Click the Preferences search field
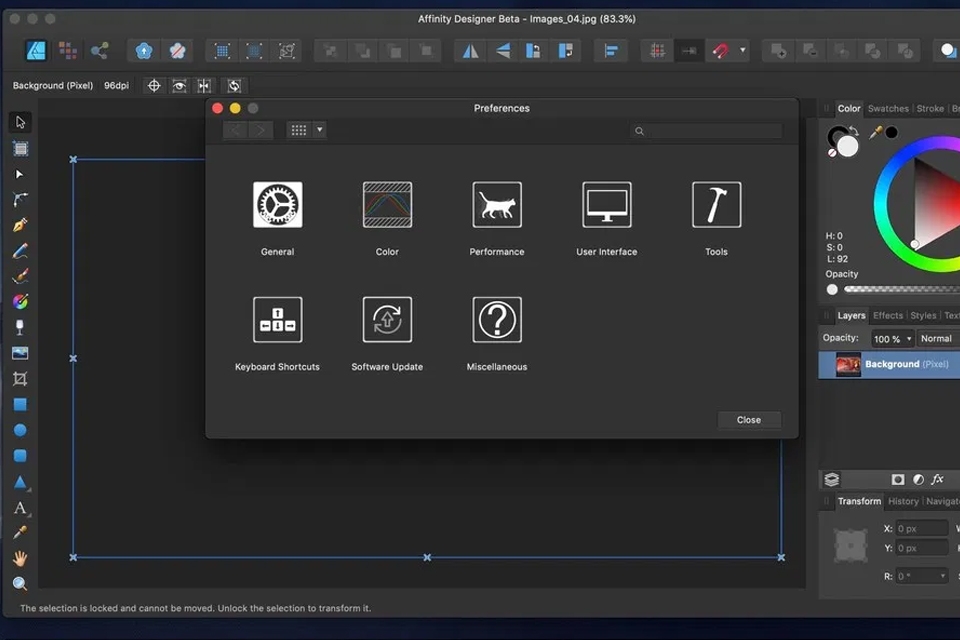This screenshot has width=960, height=640. (710, 131)
